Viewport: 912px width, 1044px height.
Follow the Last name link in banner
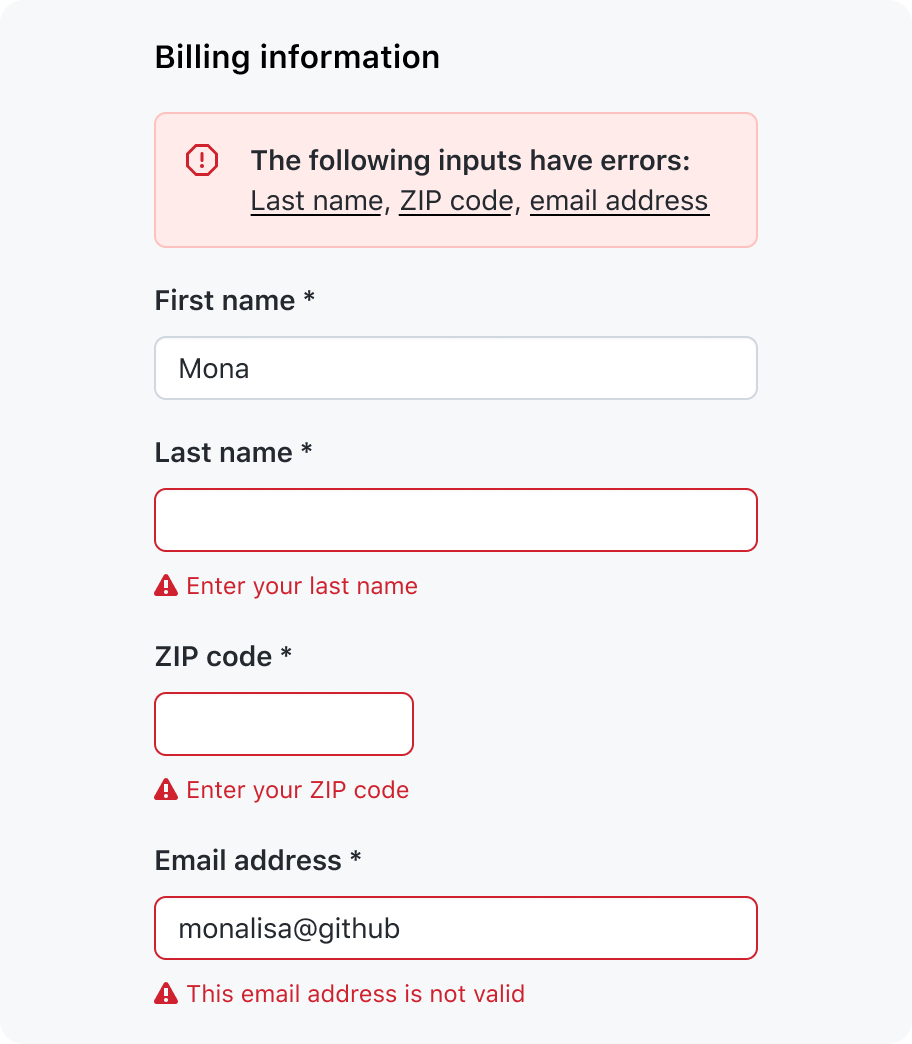317,201
